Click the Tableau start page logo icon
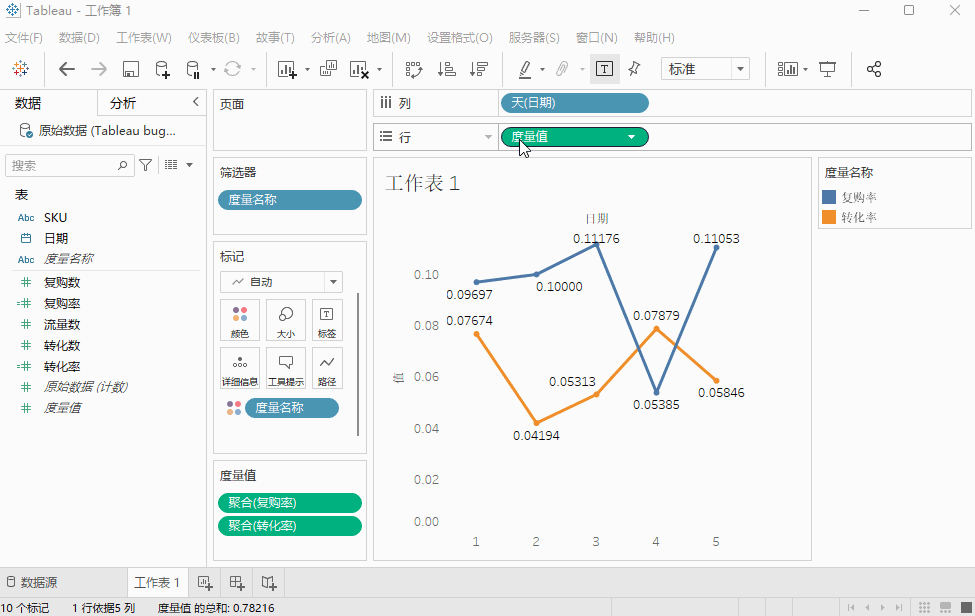Screen dimensions: 975x616 [21, 68]
